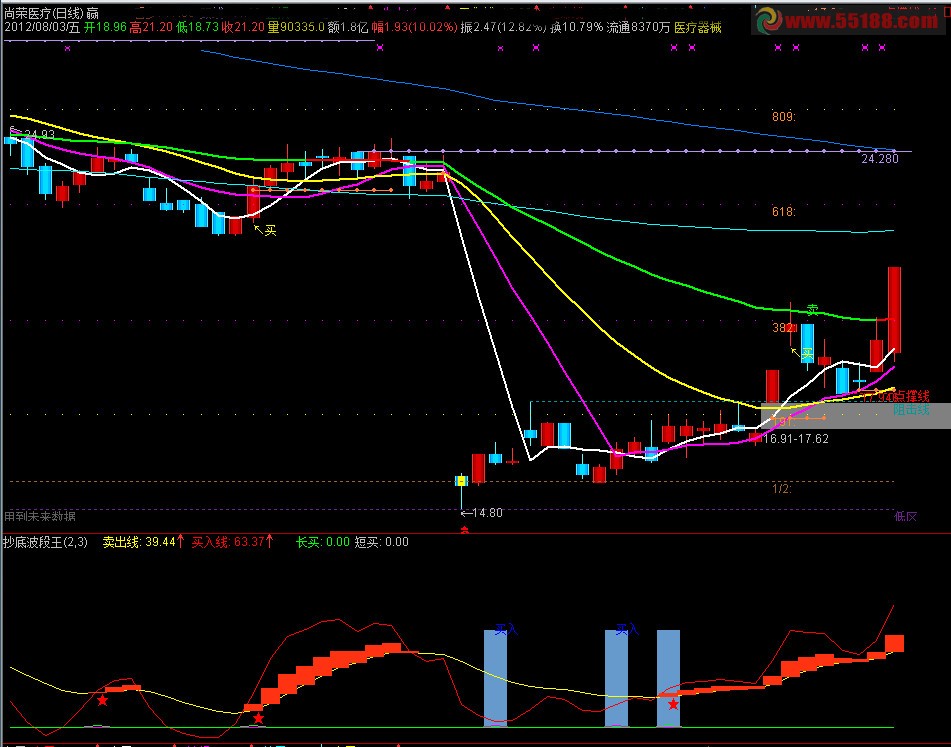
Task: Click the amplitude value 振2.47(12.82%)
Action: pyautogui.click(x=503, y=28)
